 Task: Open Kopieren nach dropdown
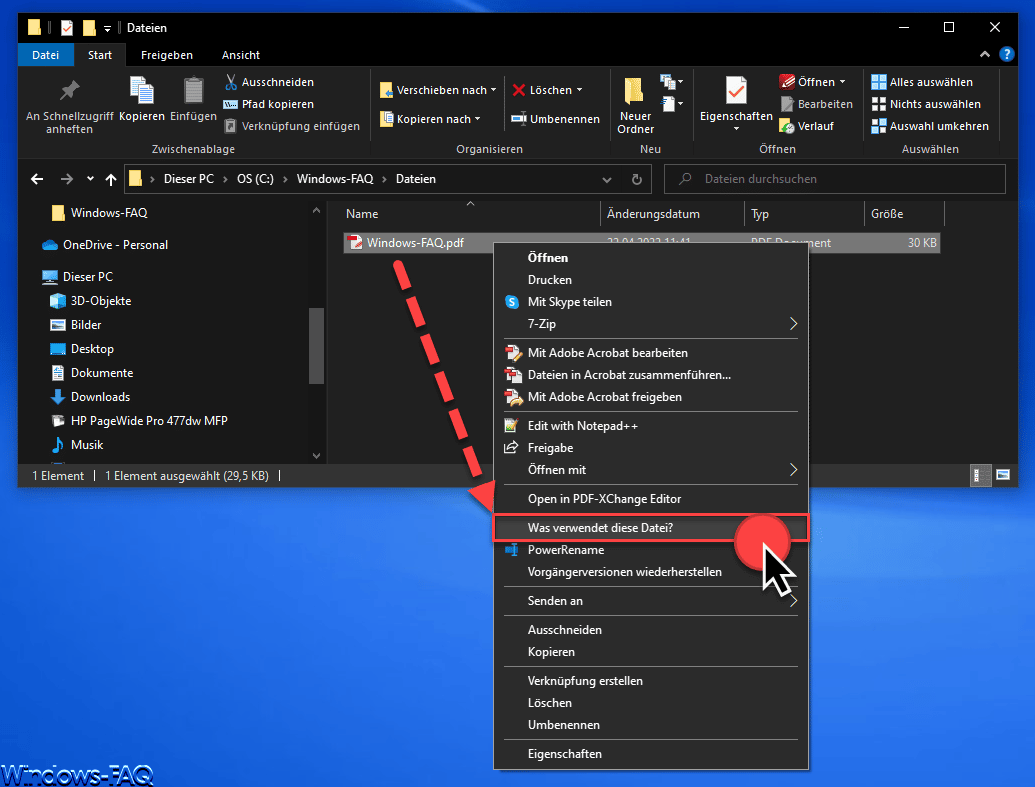[x=430, y=119]
